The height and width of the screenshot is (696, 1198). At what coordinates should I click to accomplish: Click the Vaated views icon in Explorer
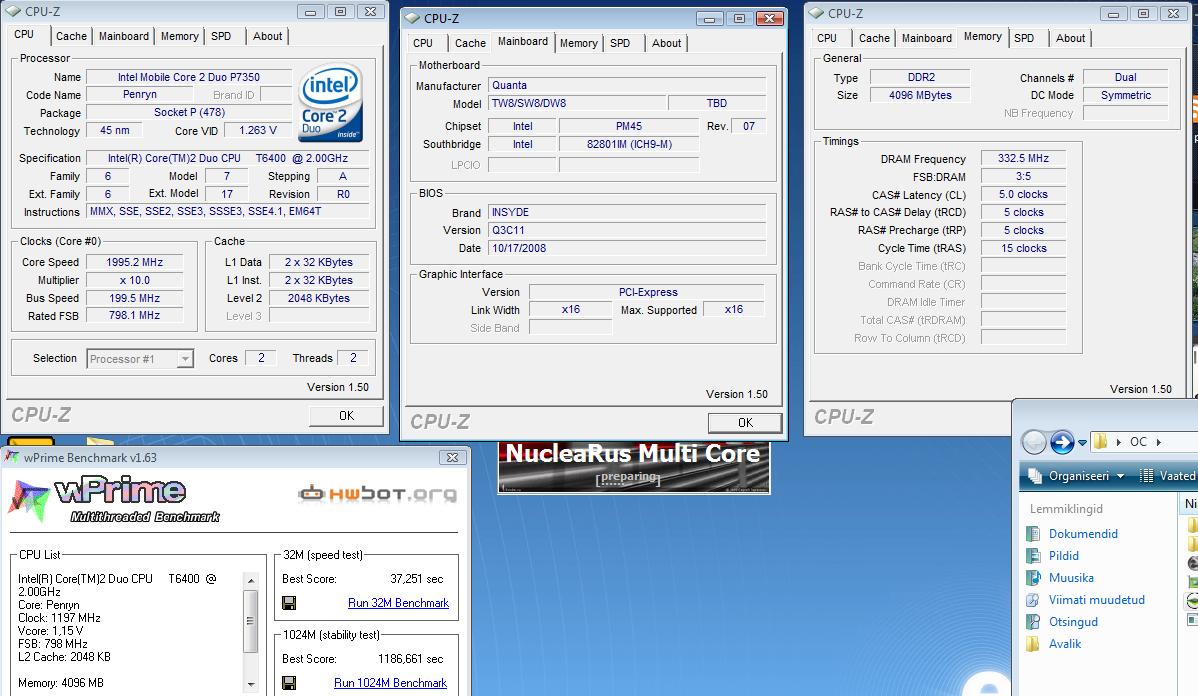point(1146,476)
